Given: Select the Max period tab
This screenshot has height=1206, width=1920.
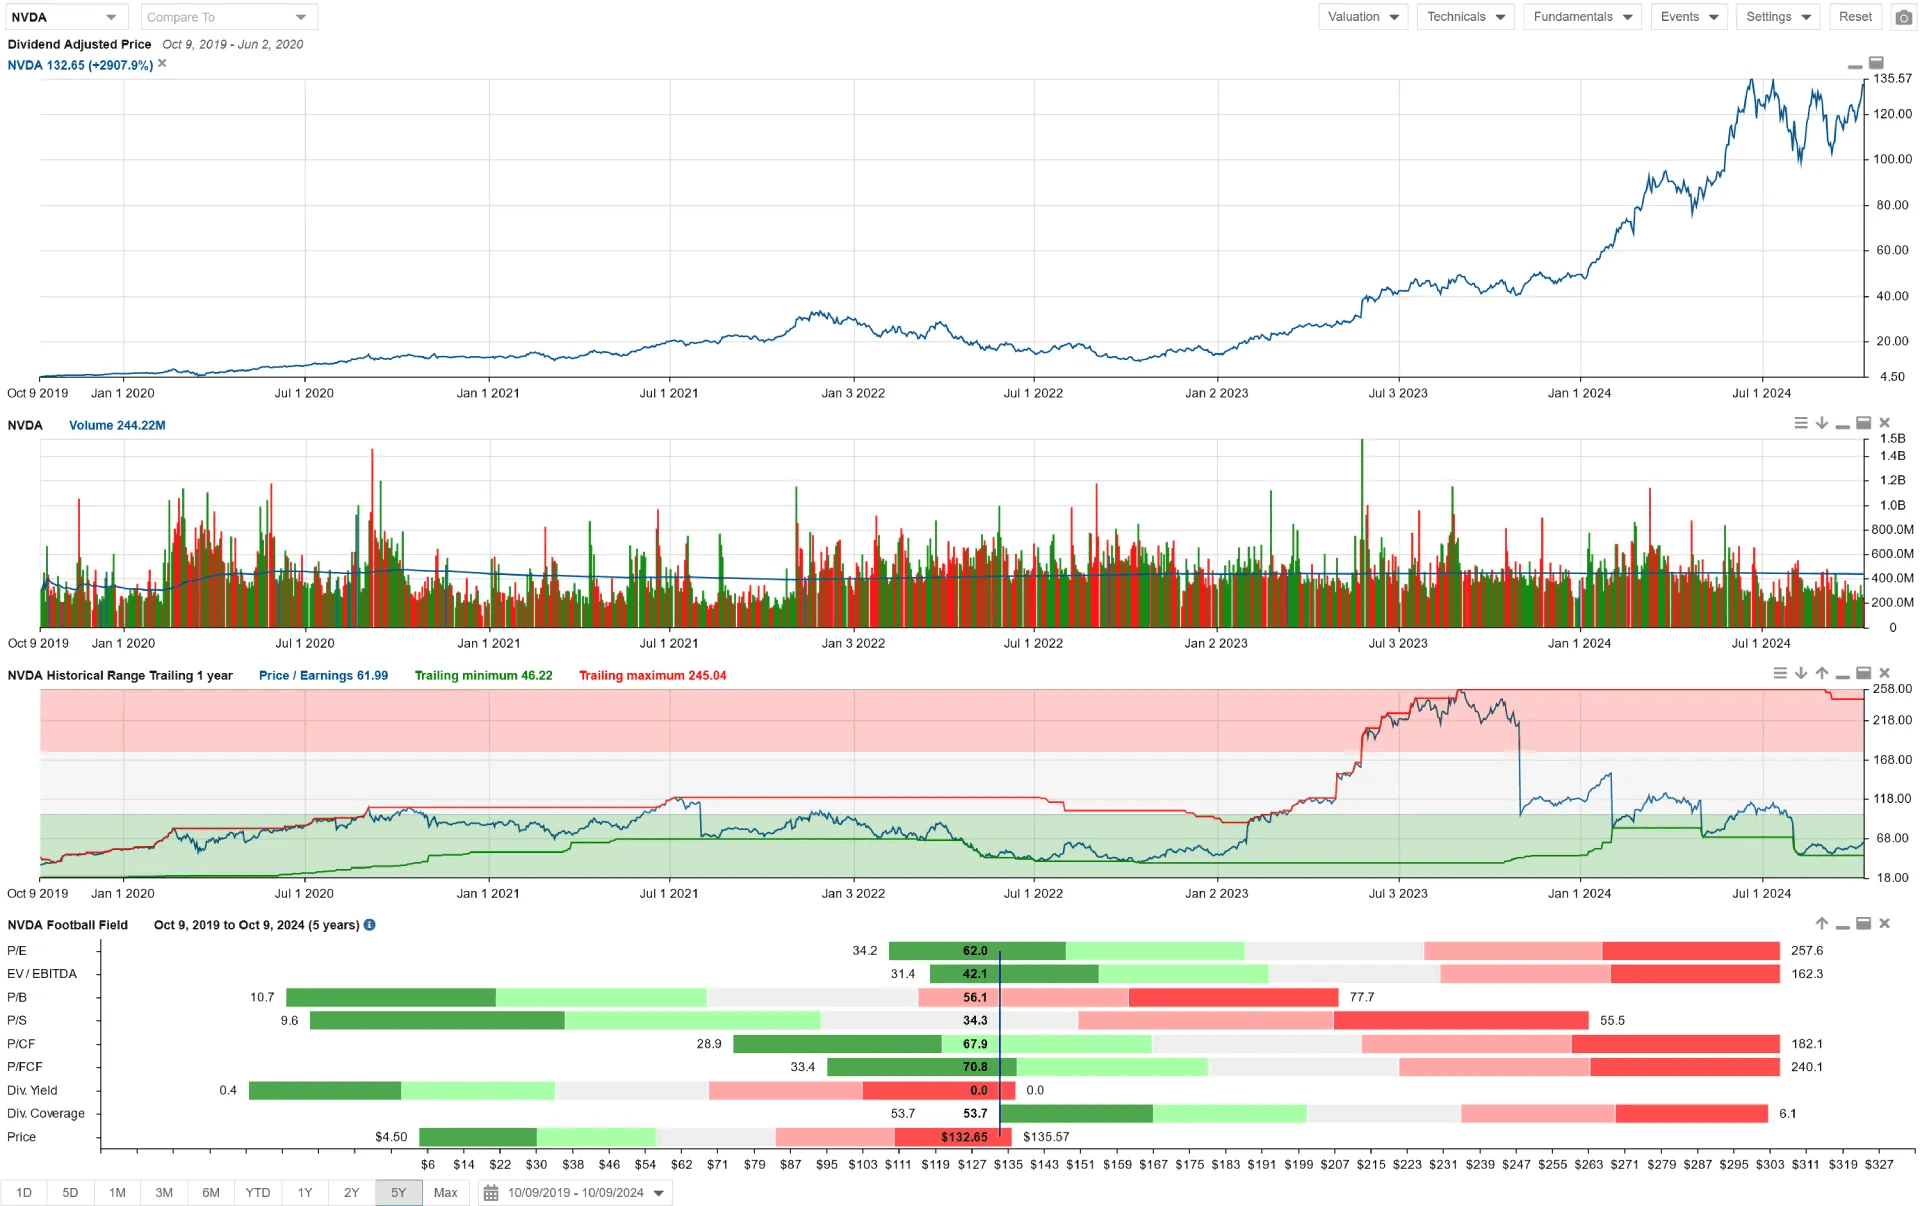Looking at the screenshot, I should click(446, 1192).
